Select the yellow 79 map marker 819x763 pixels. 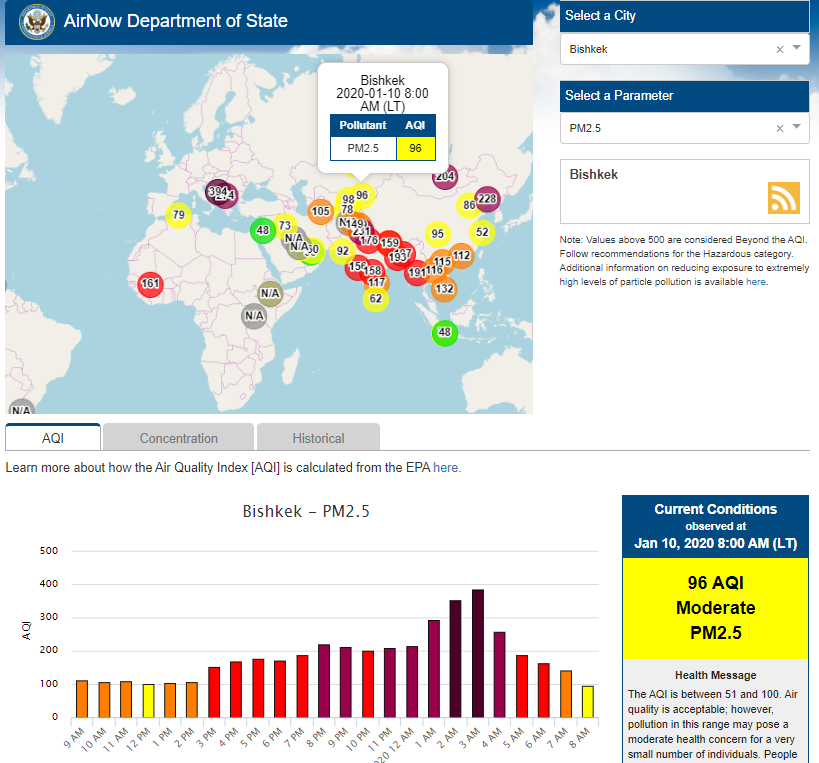[x=178, y=215]
